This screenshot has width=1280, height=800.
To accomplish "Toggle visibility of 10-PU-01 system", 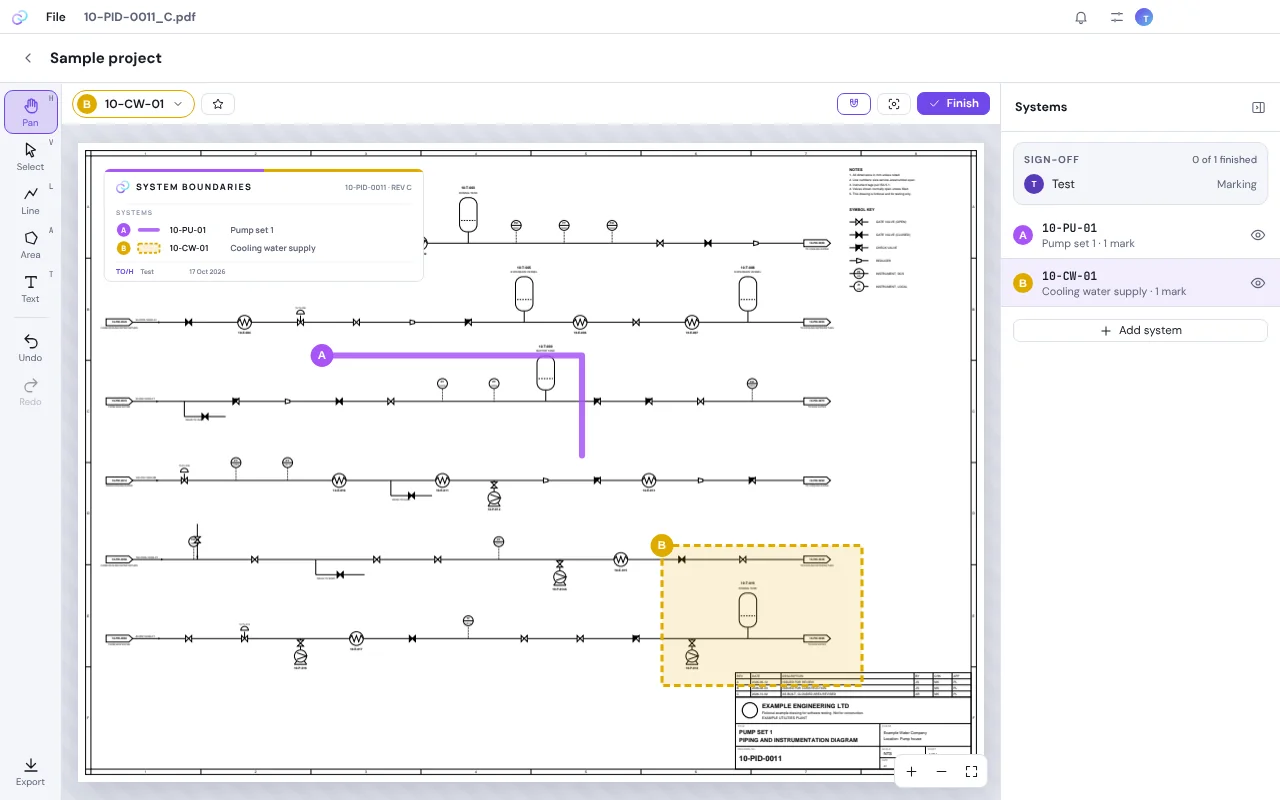I will point(1258,235).
